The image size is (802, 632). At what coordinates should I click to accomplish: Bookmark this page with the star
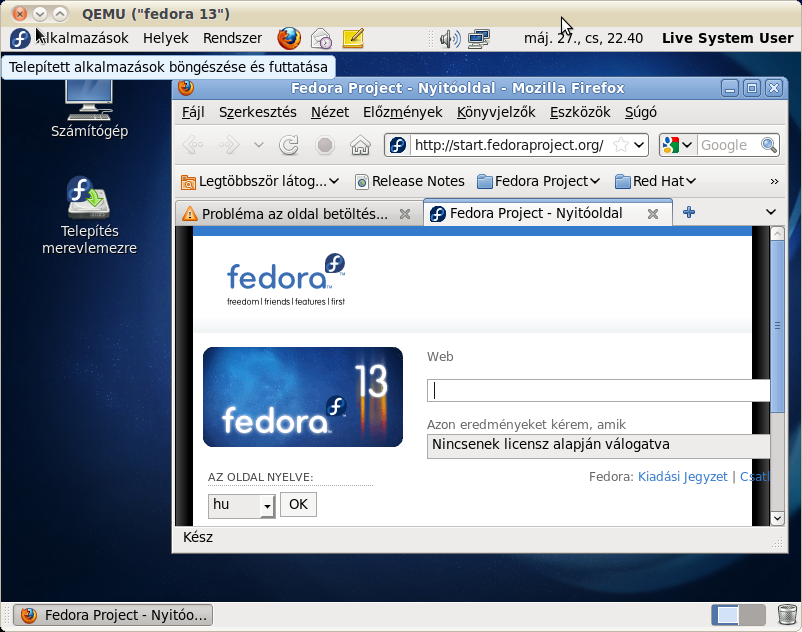[x=620, y=145]
